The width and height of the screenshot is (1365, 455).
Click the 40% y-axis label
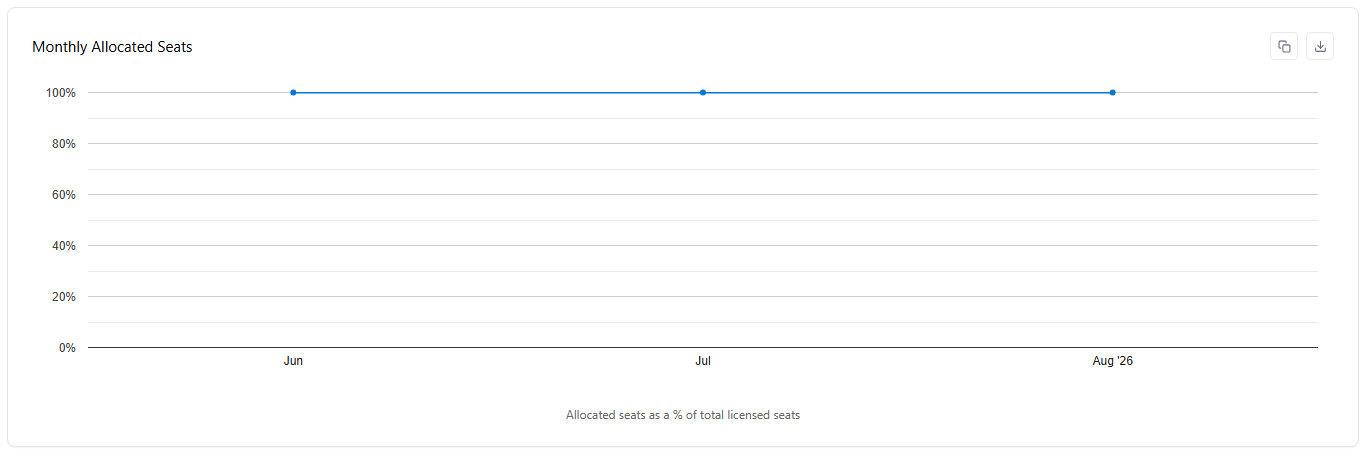[x=64, y=246]
